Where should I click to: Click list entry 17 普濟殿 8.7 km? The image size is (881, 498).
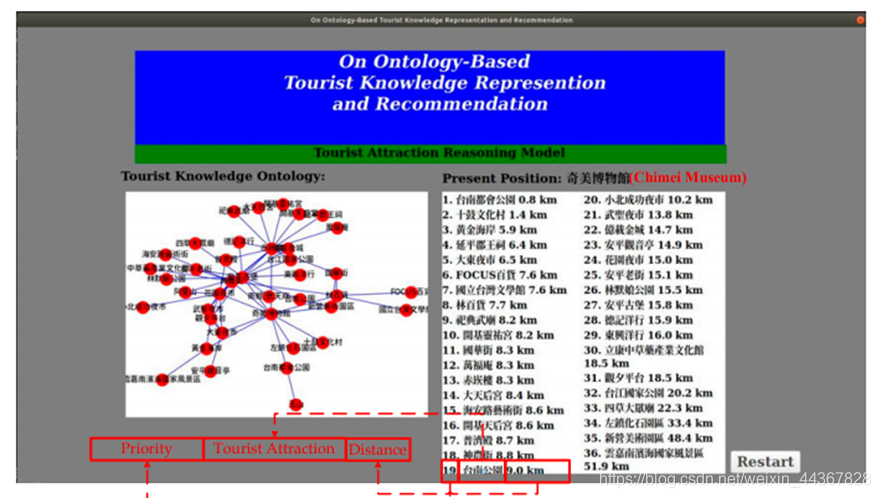pyautogui.click(x=488, y=441)
